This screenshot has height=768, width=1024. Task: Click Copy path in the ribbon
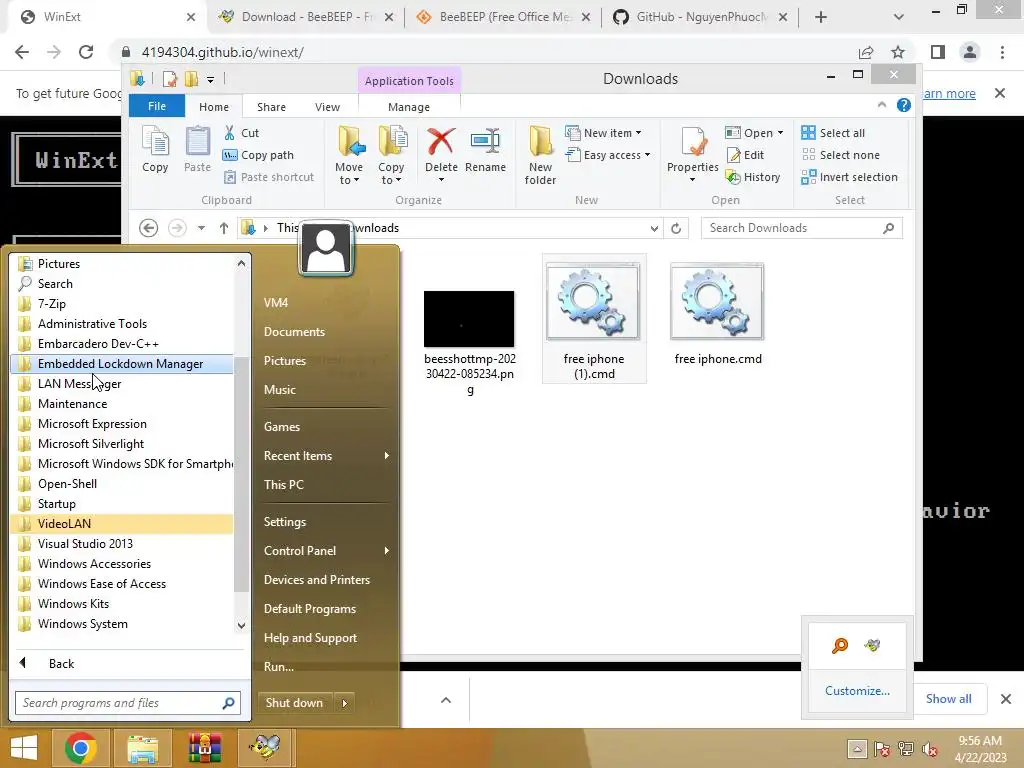(259, 155)
